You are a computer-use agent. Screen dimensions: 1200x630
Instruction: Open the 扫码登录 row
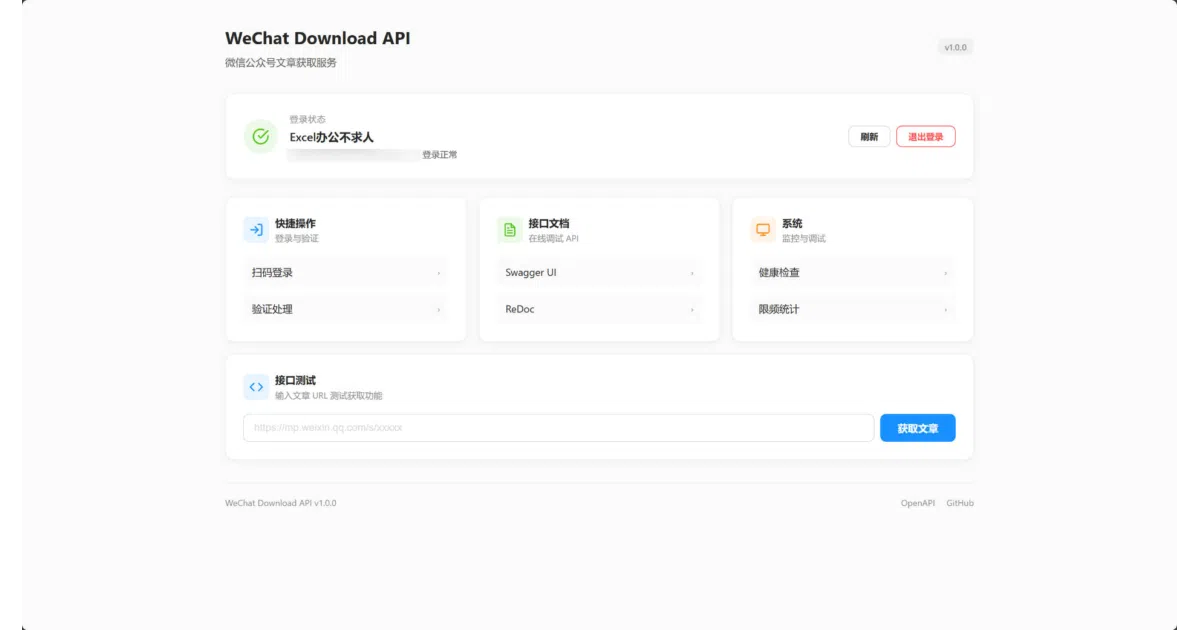(346, 272)
